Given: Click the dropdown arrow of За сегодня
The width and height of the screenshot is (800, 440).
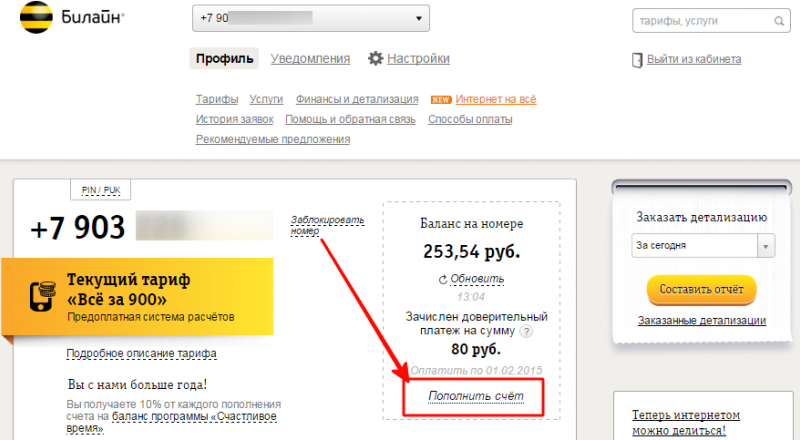Looking at the screenshot, I should pos(766,246).
